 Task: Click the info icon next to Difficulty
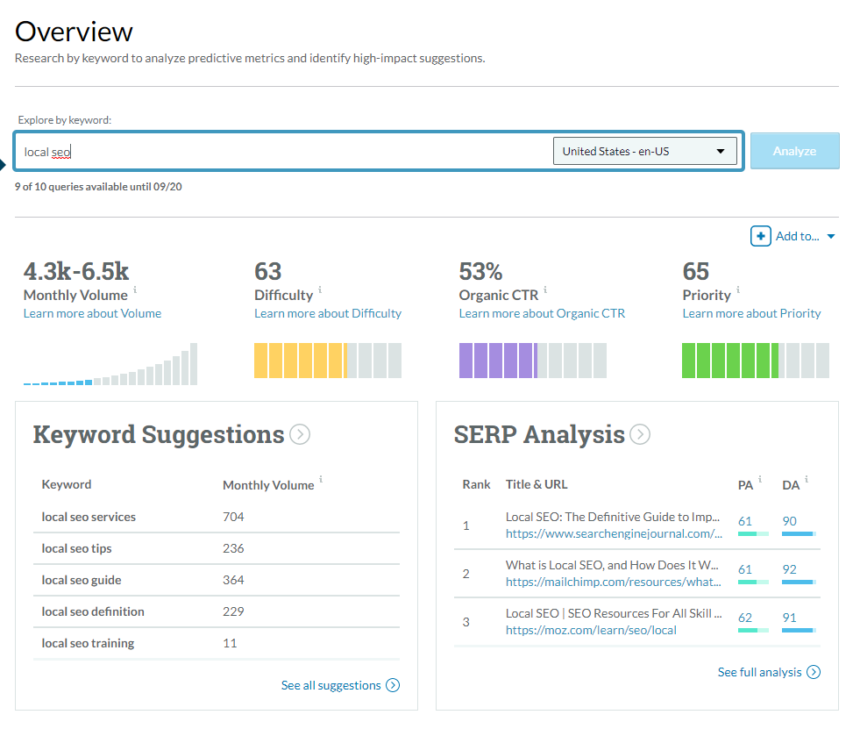click(x=320, y=289)
